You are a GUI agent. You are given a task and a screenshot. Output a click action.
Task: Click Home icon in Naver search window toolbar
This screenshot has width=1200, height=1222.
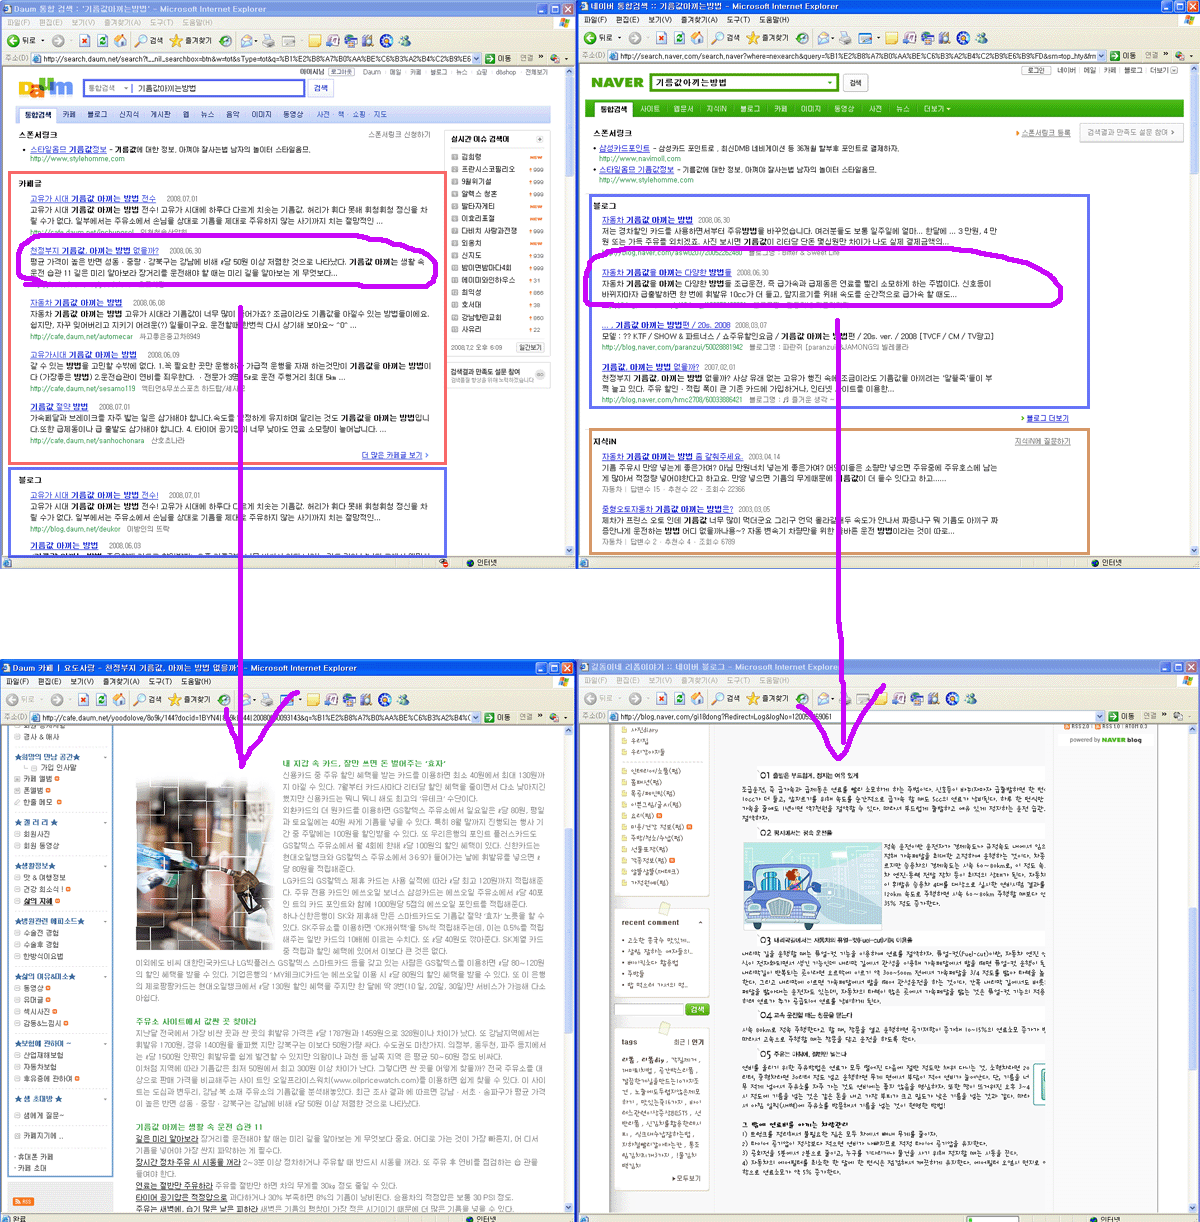coord(696,38)
